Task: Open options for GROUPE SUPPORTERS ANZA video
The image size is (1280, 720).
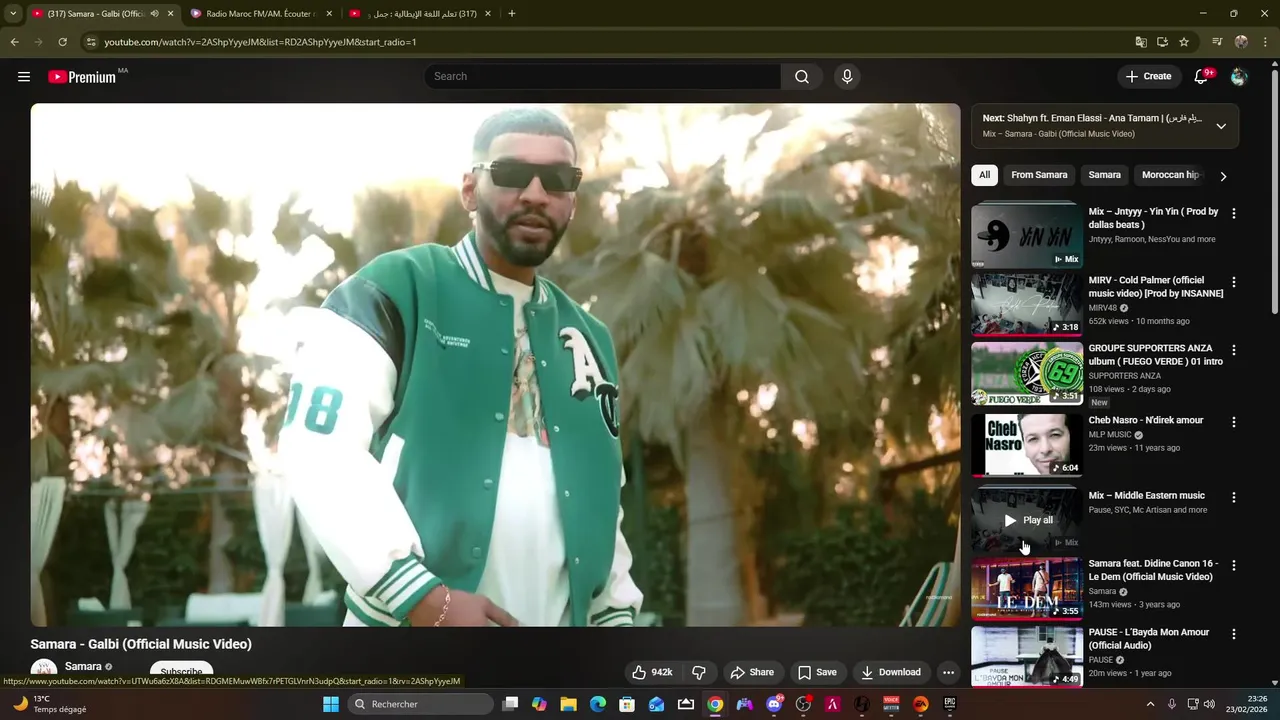Action: (x=1233, y=350)
